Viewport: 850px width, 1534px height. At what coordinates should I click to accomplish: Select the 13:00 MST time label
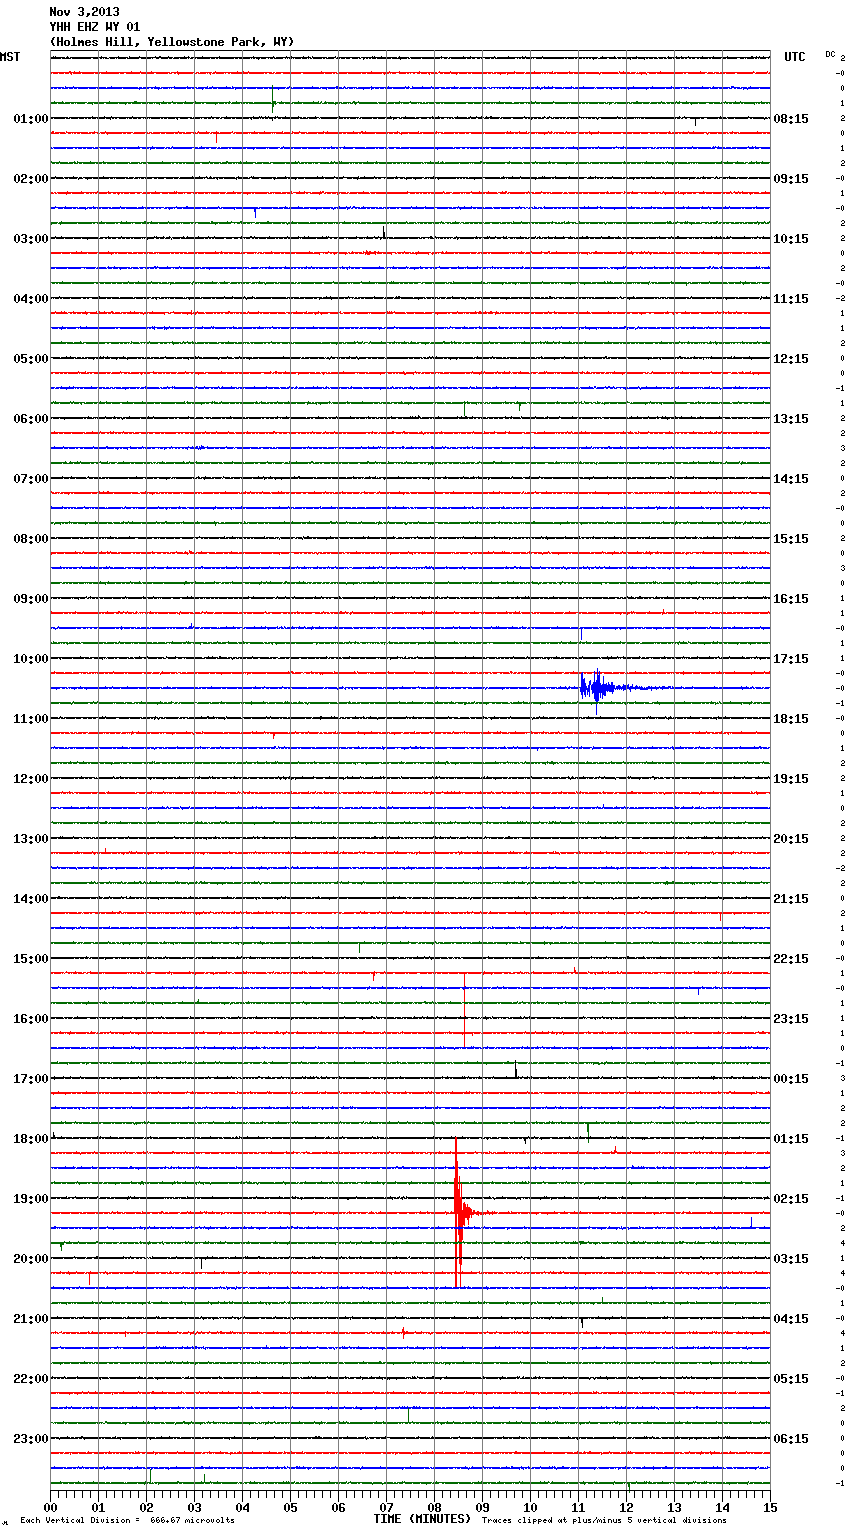pos(31,839)
